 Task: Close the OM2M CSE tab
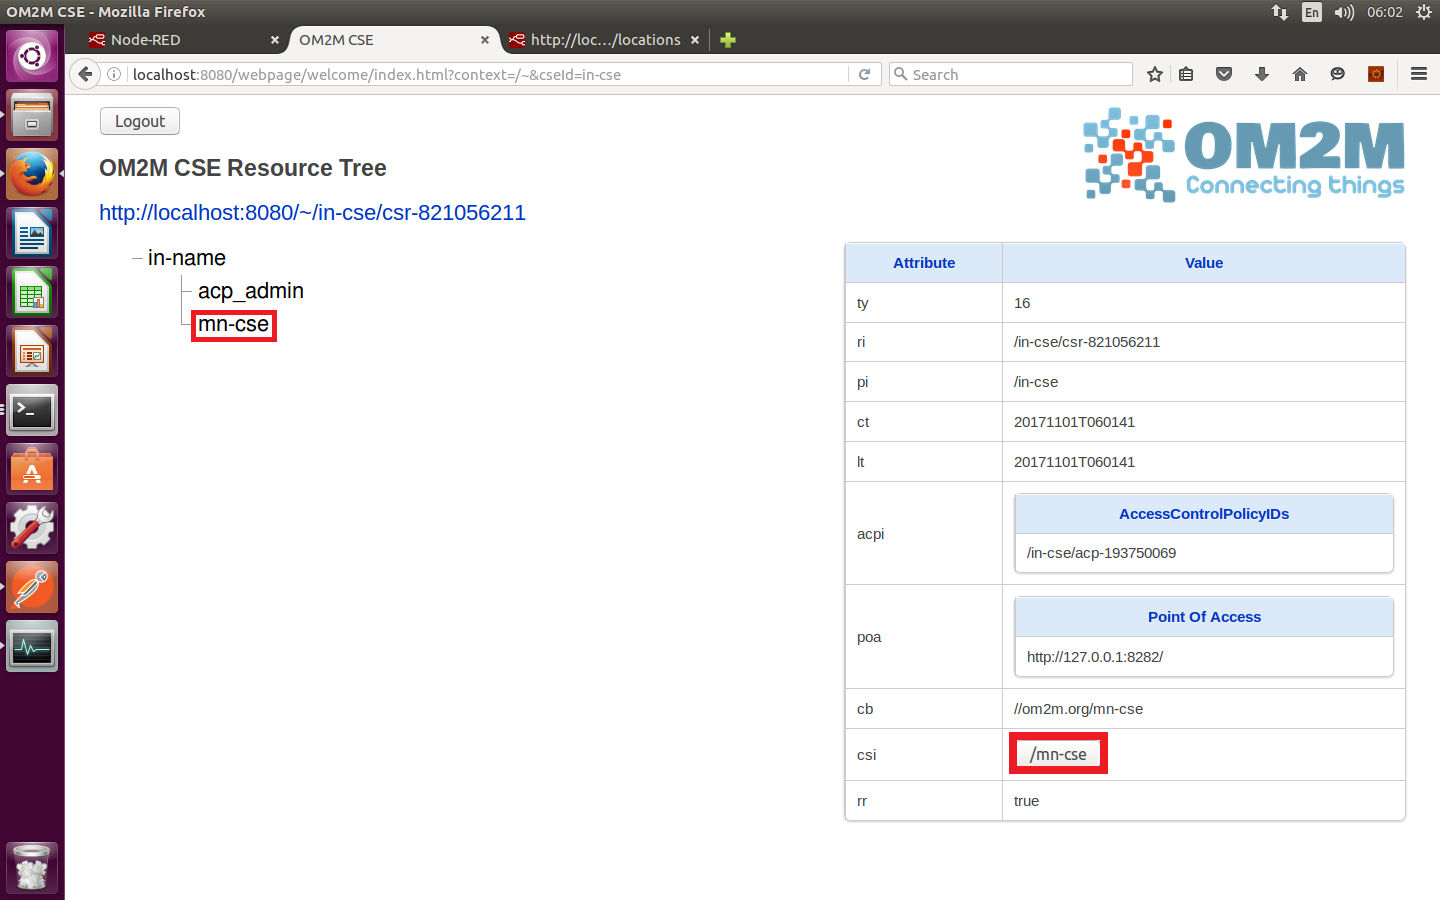pos(485,40)
